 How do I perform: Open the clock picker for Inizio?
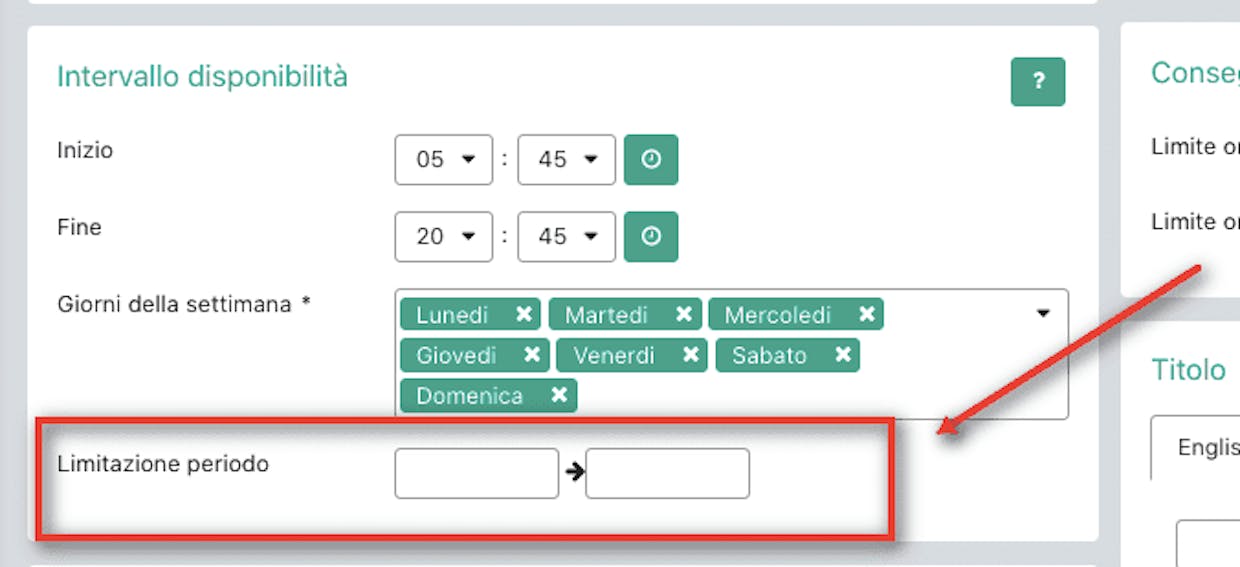[x=651, y=160]
